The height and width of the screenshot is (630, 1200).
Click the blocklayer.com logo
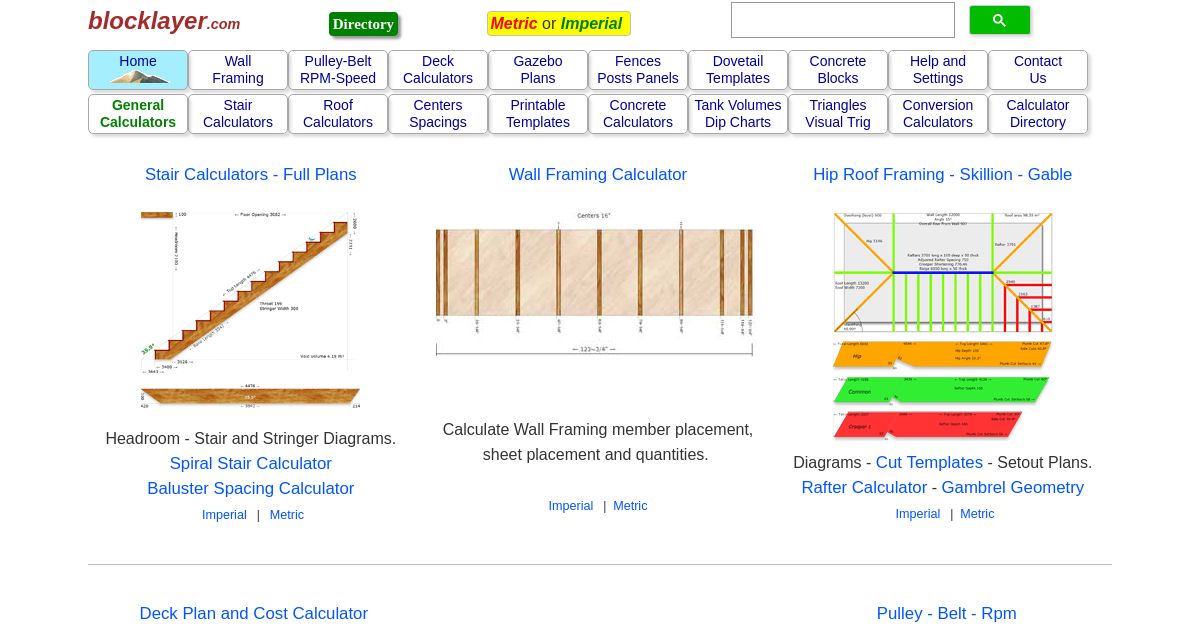tap(164, 21)
